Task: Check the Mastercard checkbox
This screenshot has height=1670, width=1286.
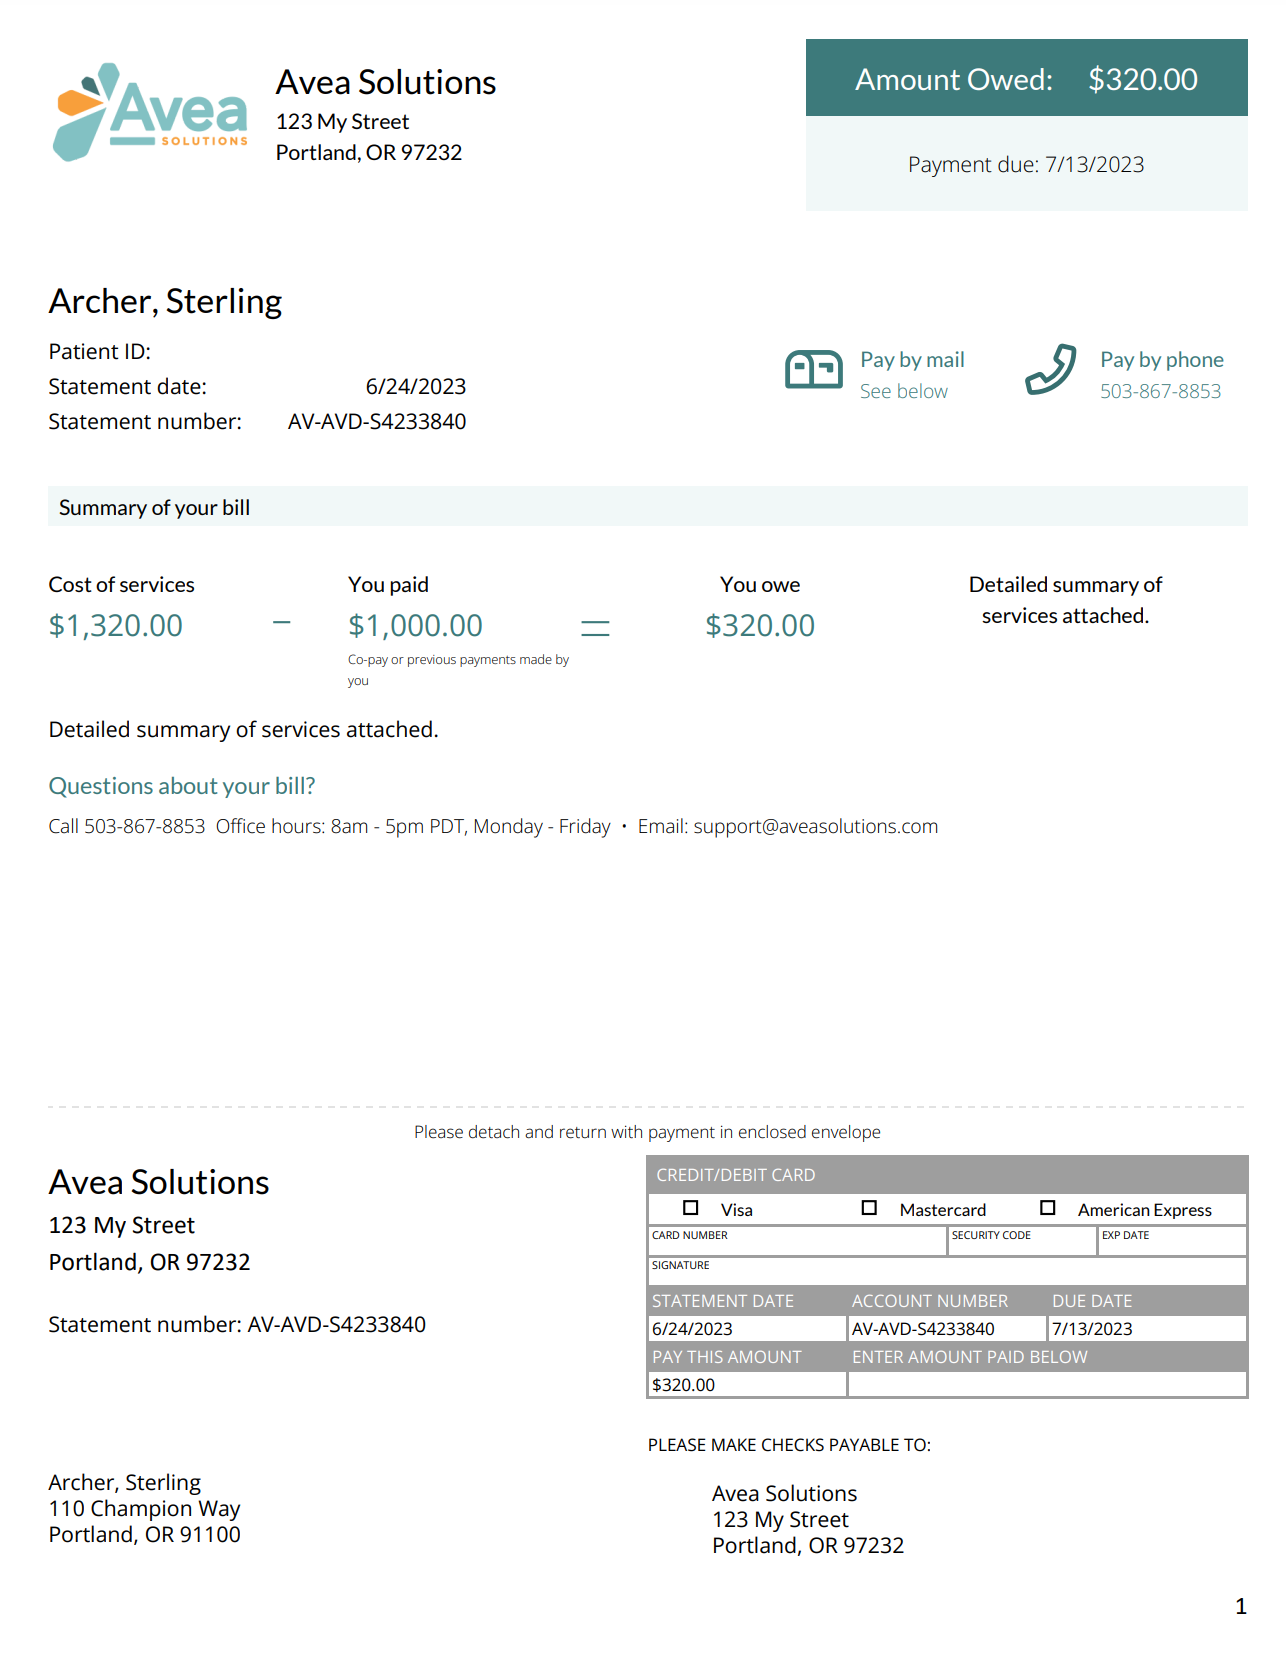Action: pyautogui.click(x=869, y=1208)
